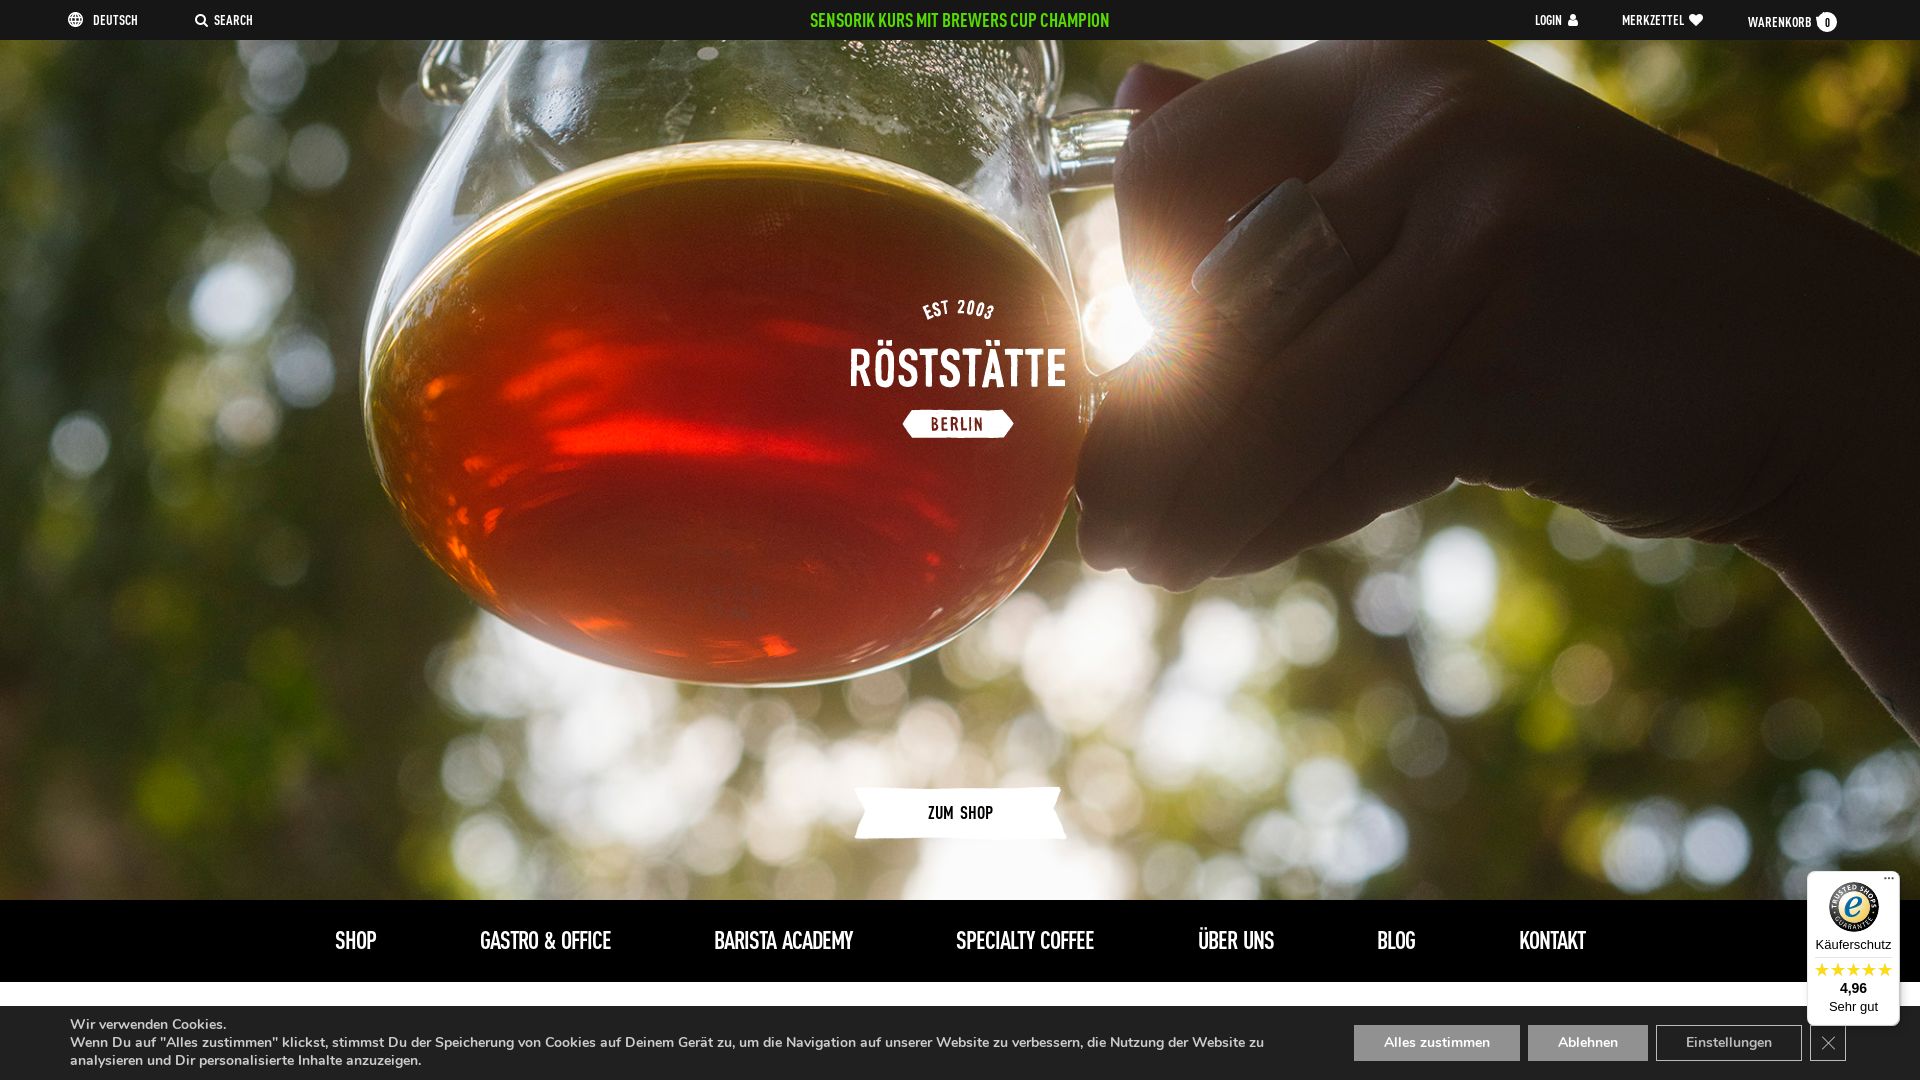
Task: Open the SHOP menu item
Action: (x=355, y=941)
